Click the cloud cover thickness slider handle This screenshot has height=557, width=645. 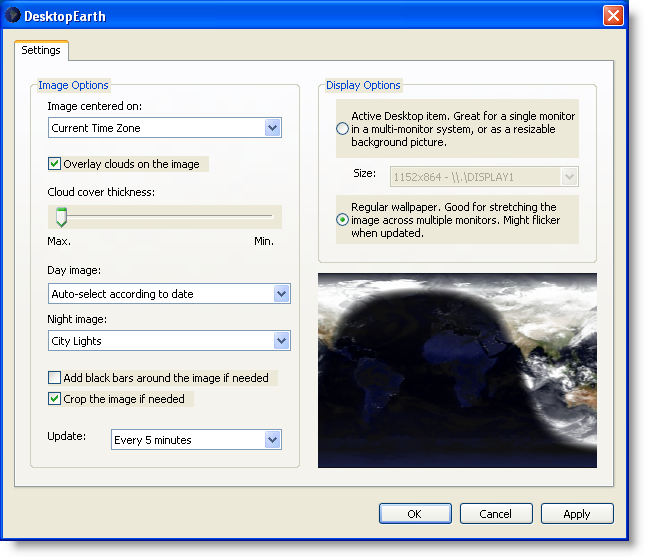click(x=61, y=217)
